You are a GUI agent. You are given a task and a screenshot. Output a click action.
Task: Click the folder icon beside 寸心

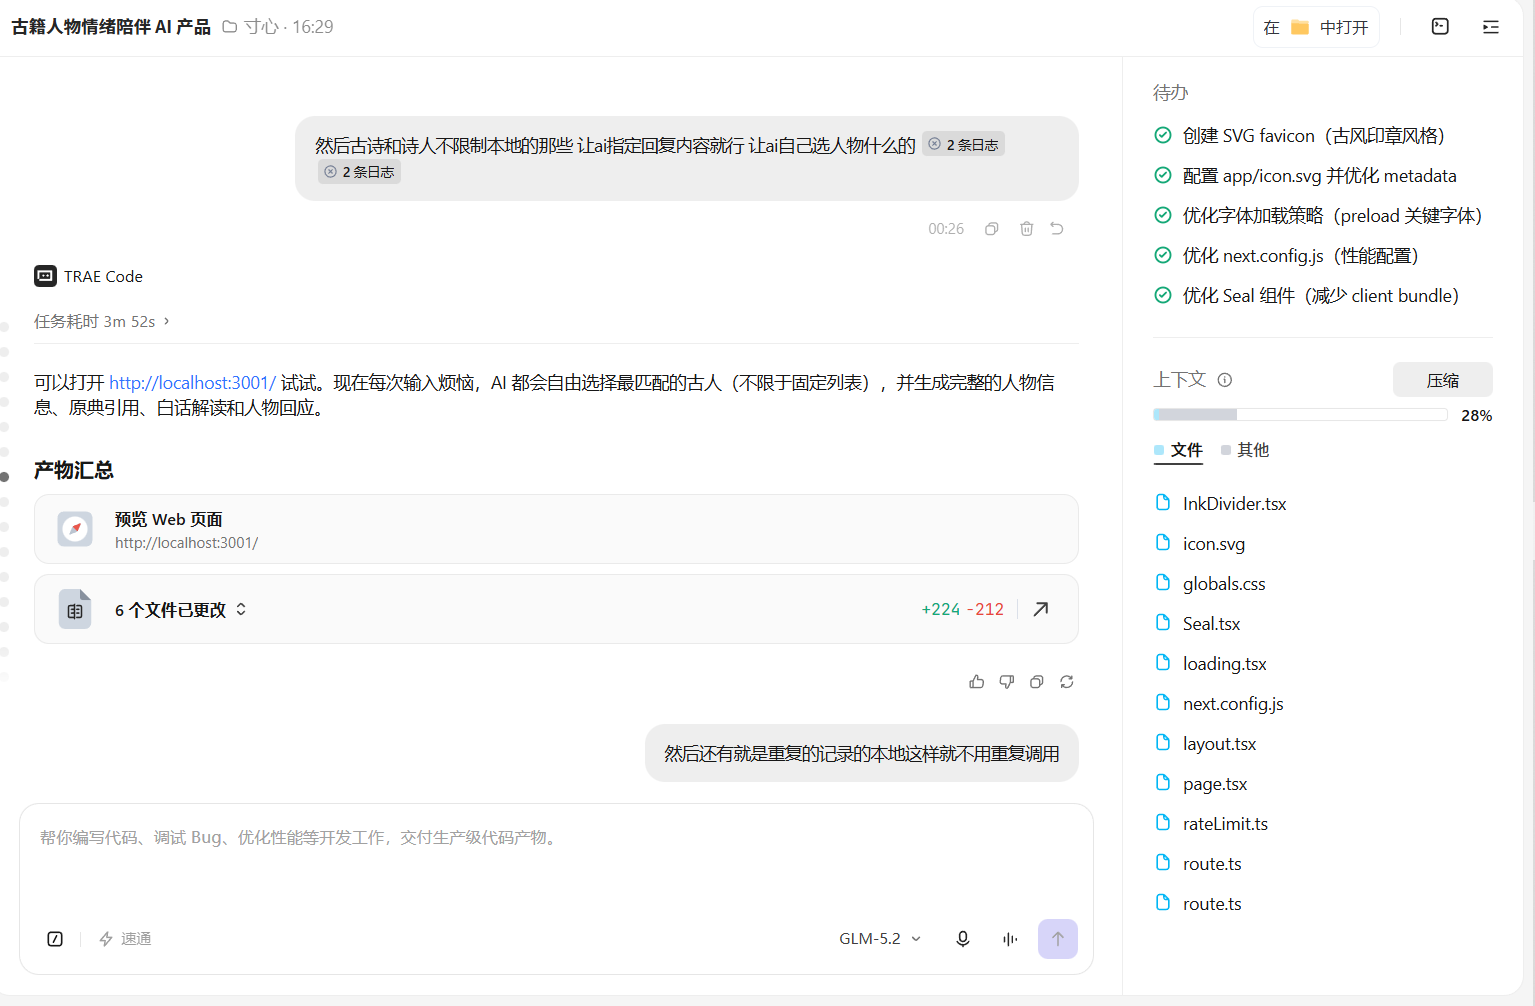230,27
